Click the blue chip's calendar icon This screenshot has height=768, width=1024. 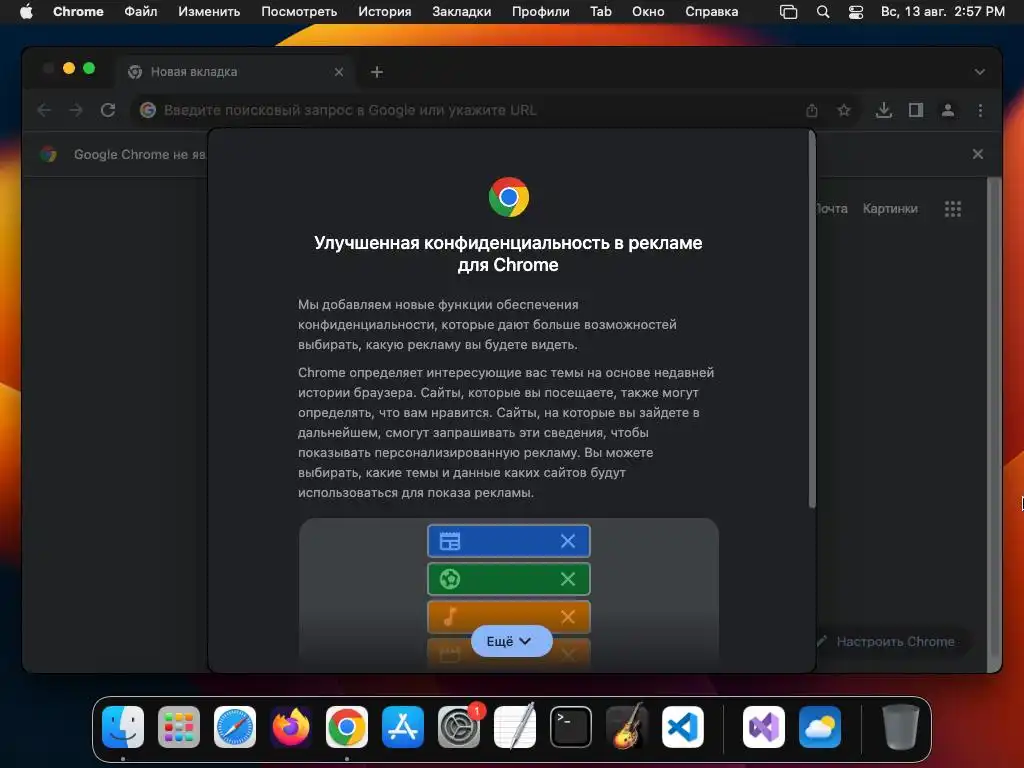tap(450, 541)
